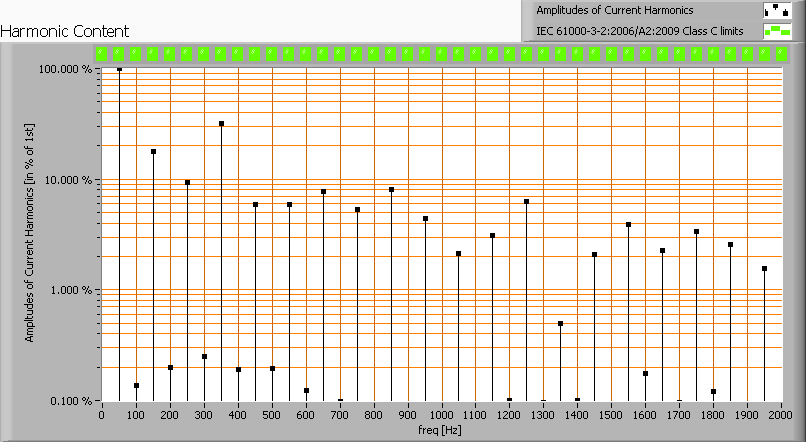The height and width of the screenshot is (442, 806).
Task: Select the 1250 Hz harmonic data point
Action: 526,202
